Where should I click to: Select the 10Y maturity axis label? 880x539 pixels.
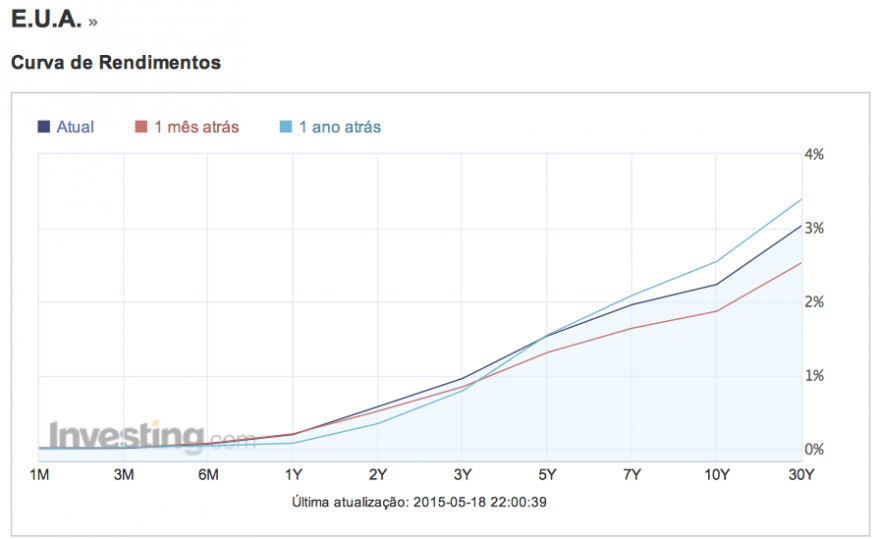click(x=716, y=474)
